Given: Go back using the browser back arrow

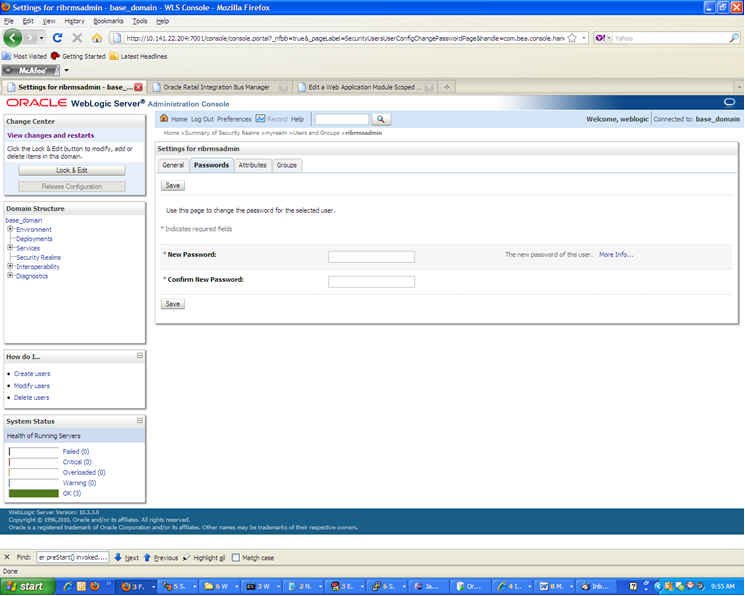Looking at the screenshot, I should click(13, 38).
